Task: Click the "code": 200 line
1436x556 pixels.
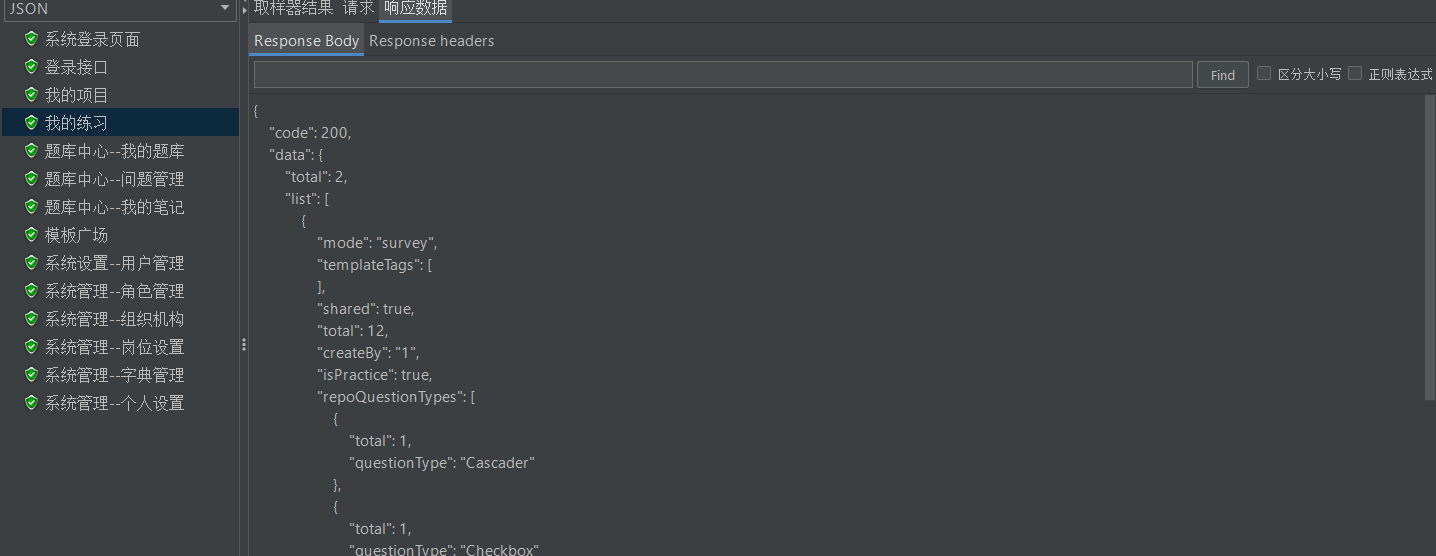Action: (310, 132)
